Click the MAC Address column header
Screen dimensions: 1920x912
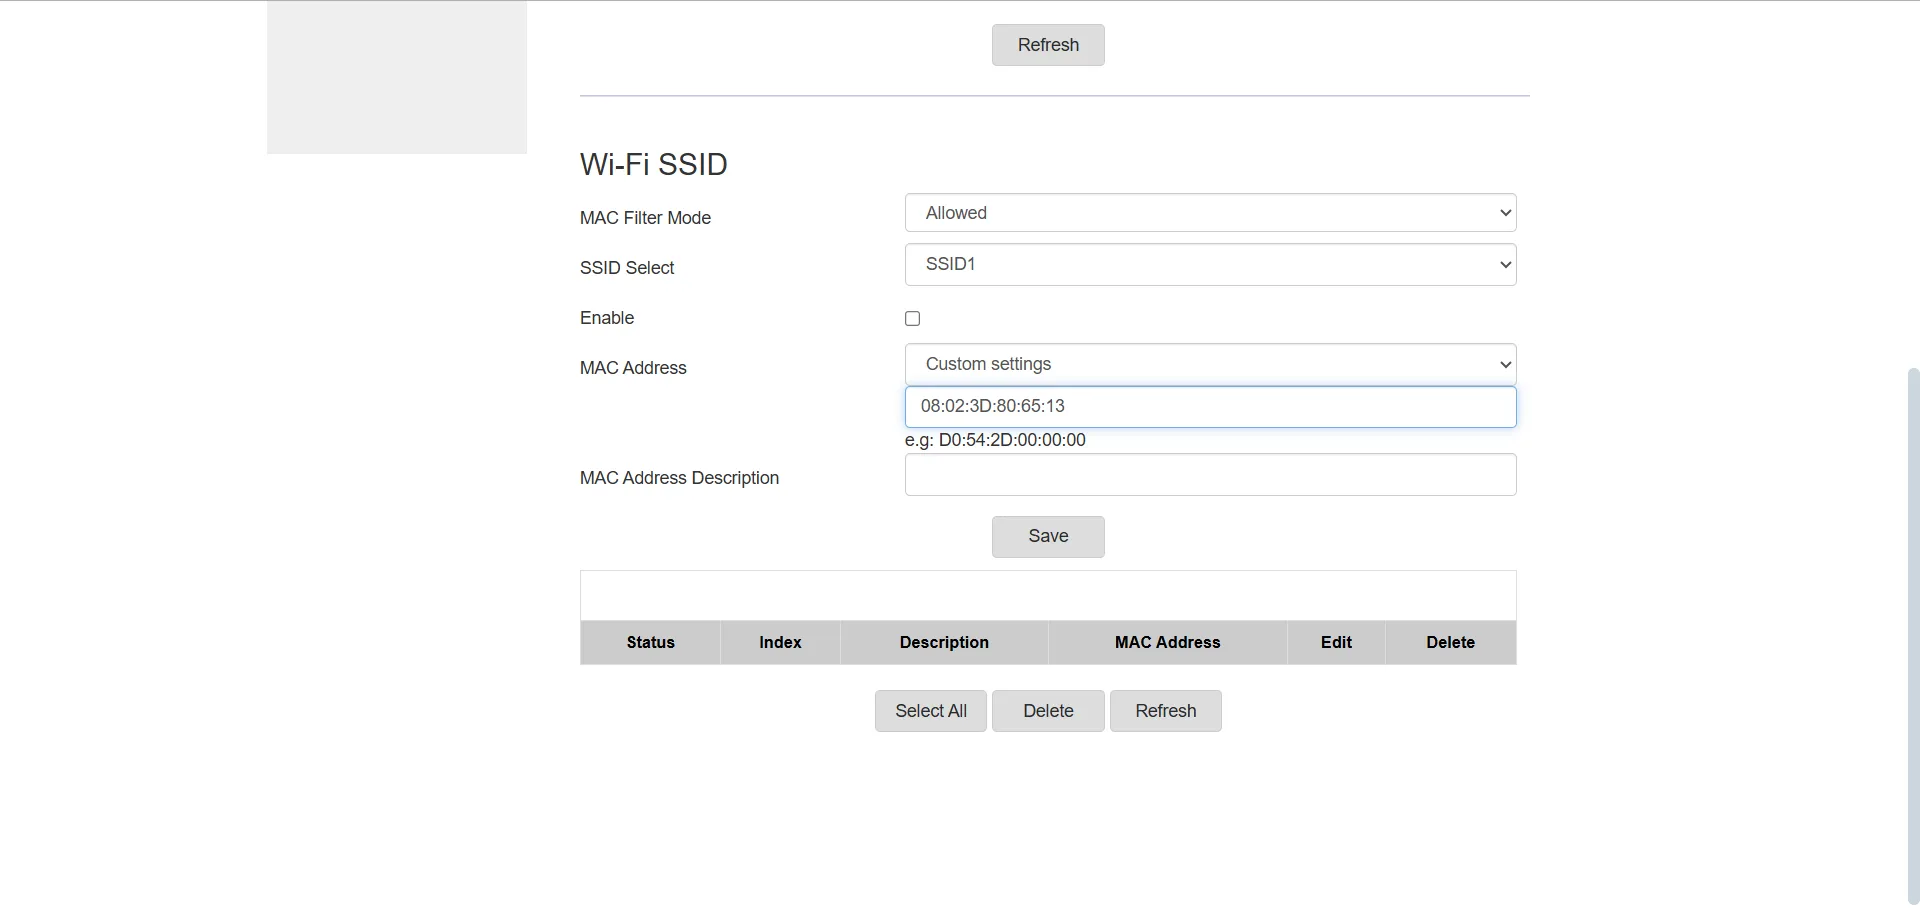(x=1167, y=642)
